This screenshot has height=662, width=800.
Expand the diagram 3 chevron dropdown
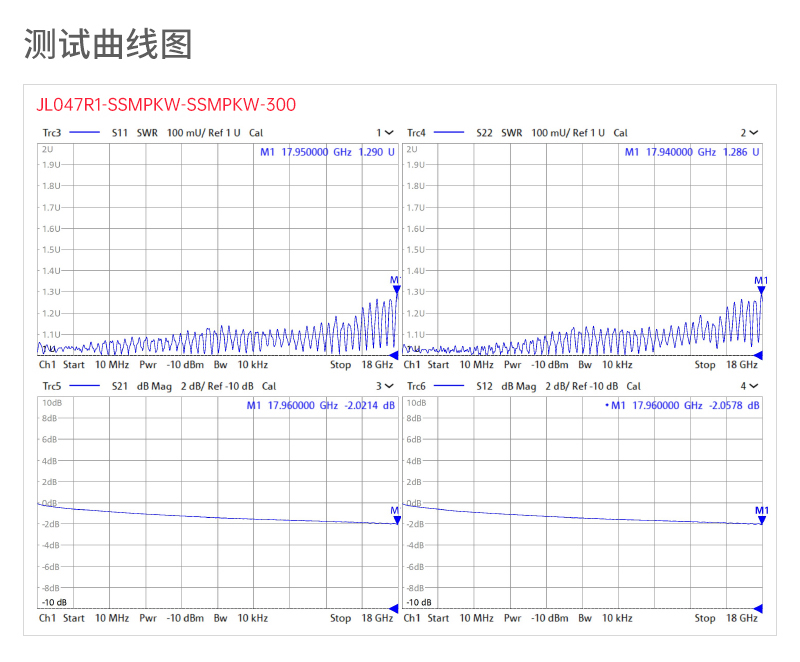[x=390, y=386]
